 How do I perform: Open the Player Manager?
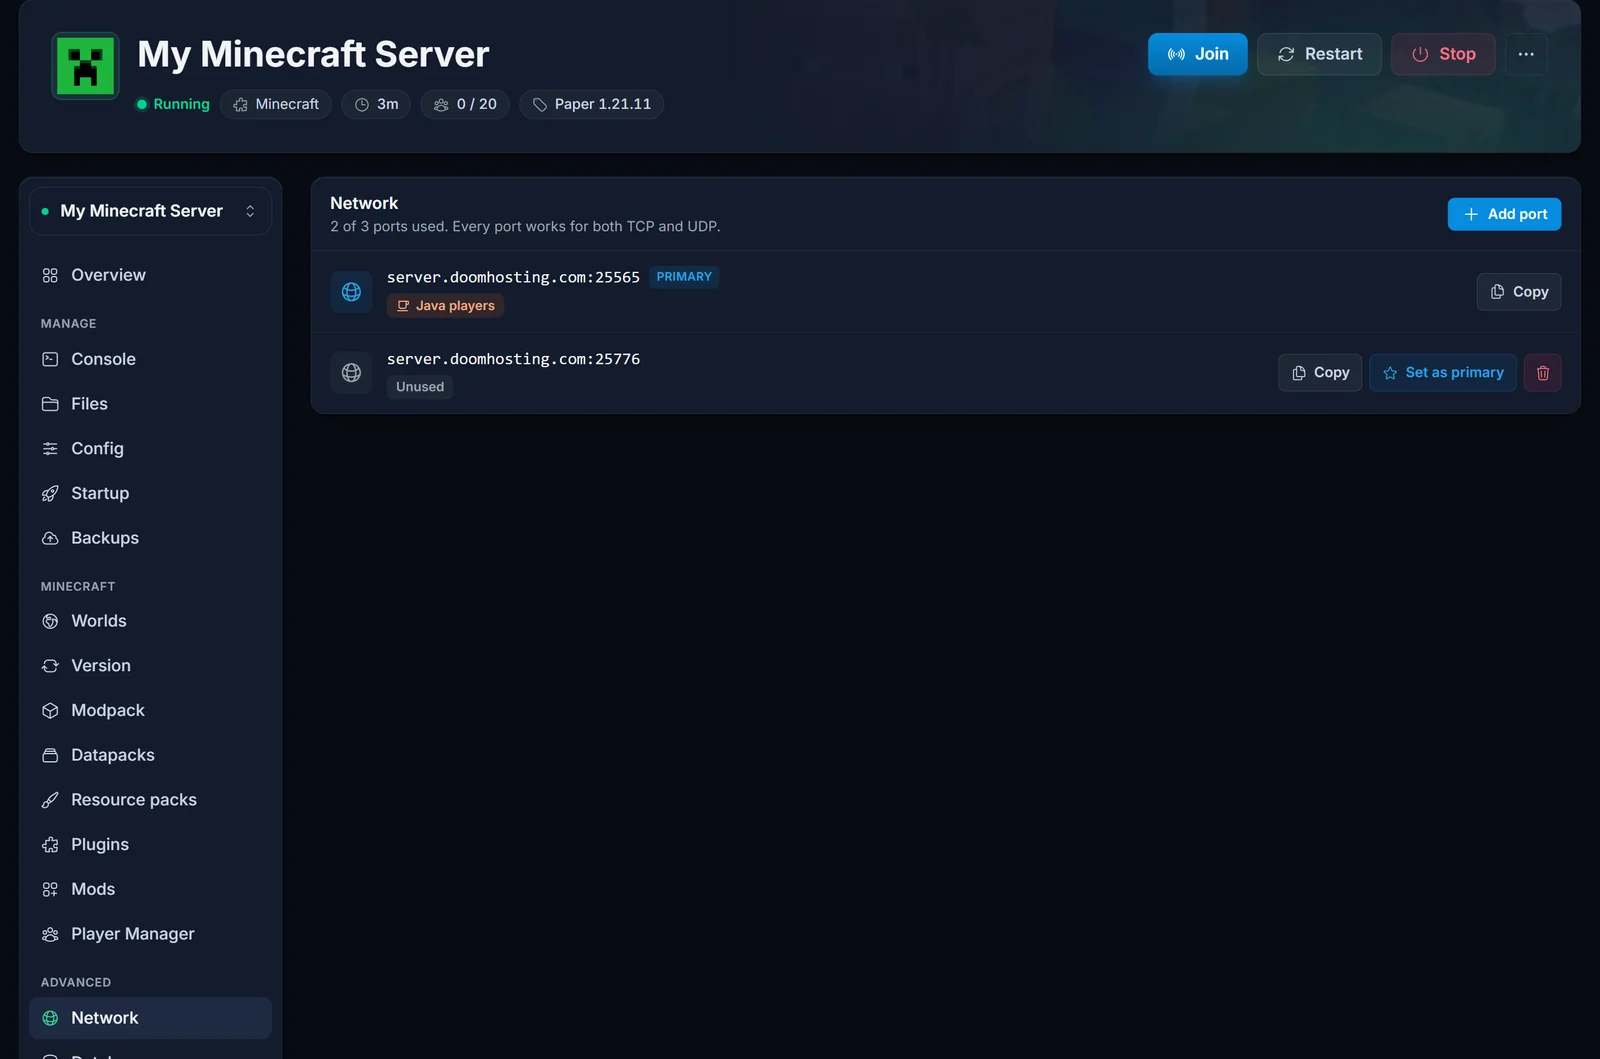[150, 934]
